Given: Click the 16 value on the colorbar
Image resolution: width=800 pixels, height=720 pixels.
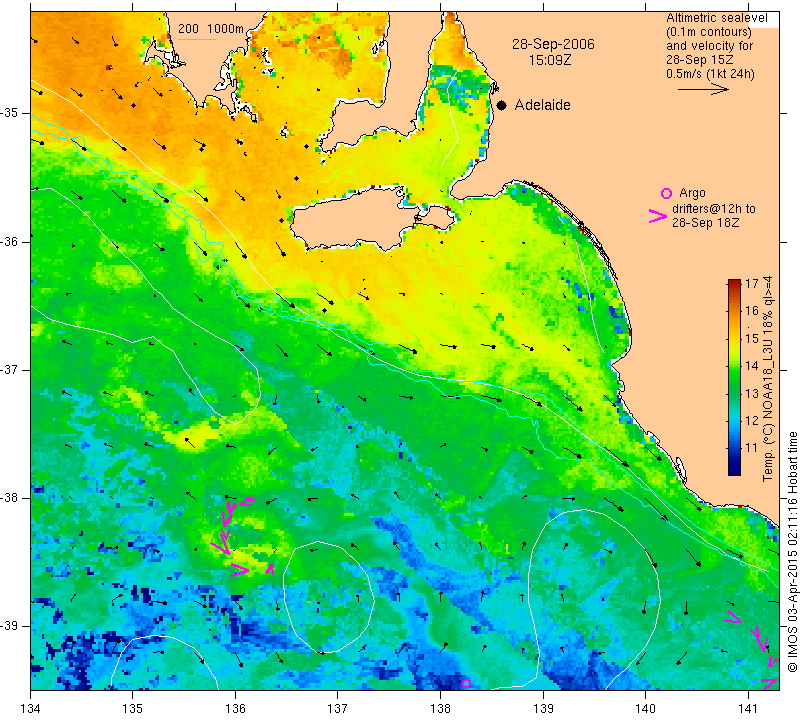Looking at the screenshot, I should click(752, 310).
